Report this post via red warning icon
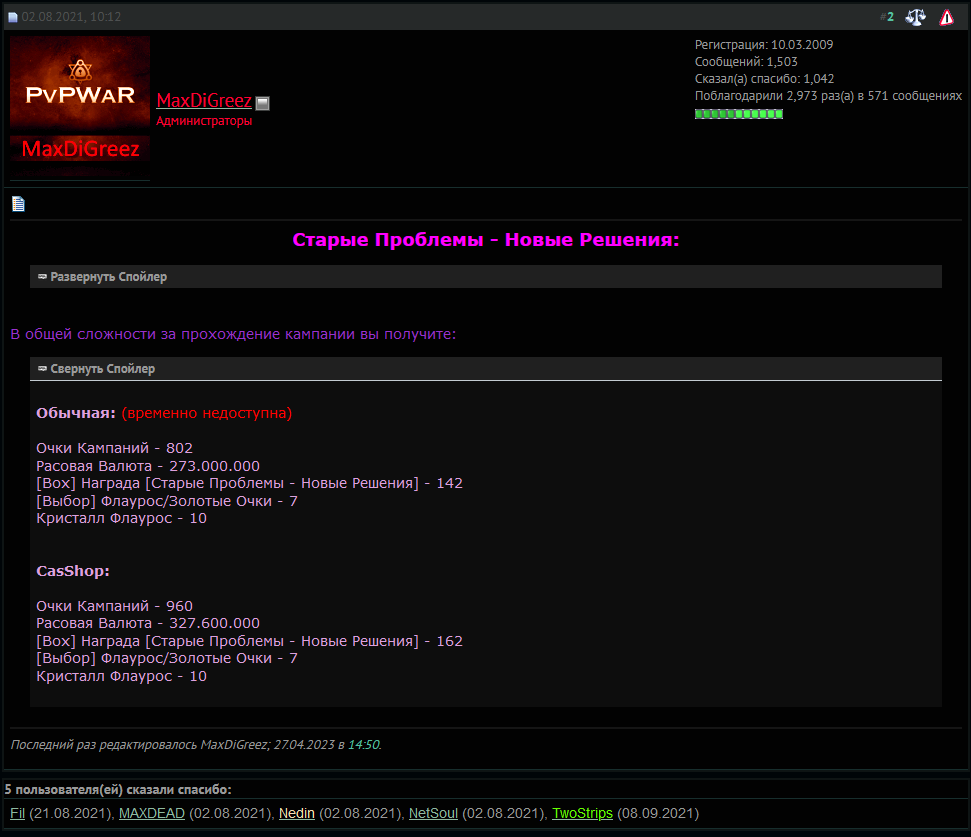Screen dimensions: 971x837 click(947, 17)
